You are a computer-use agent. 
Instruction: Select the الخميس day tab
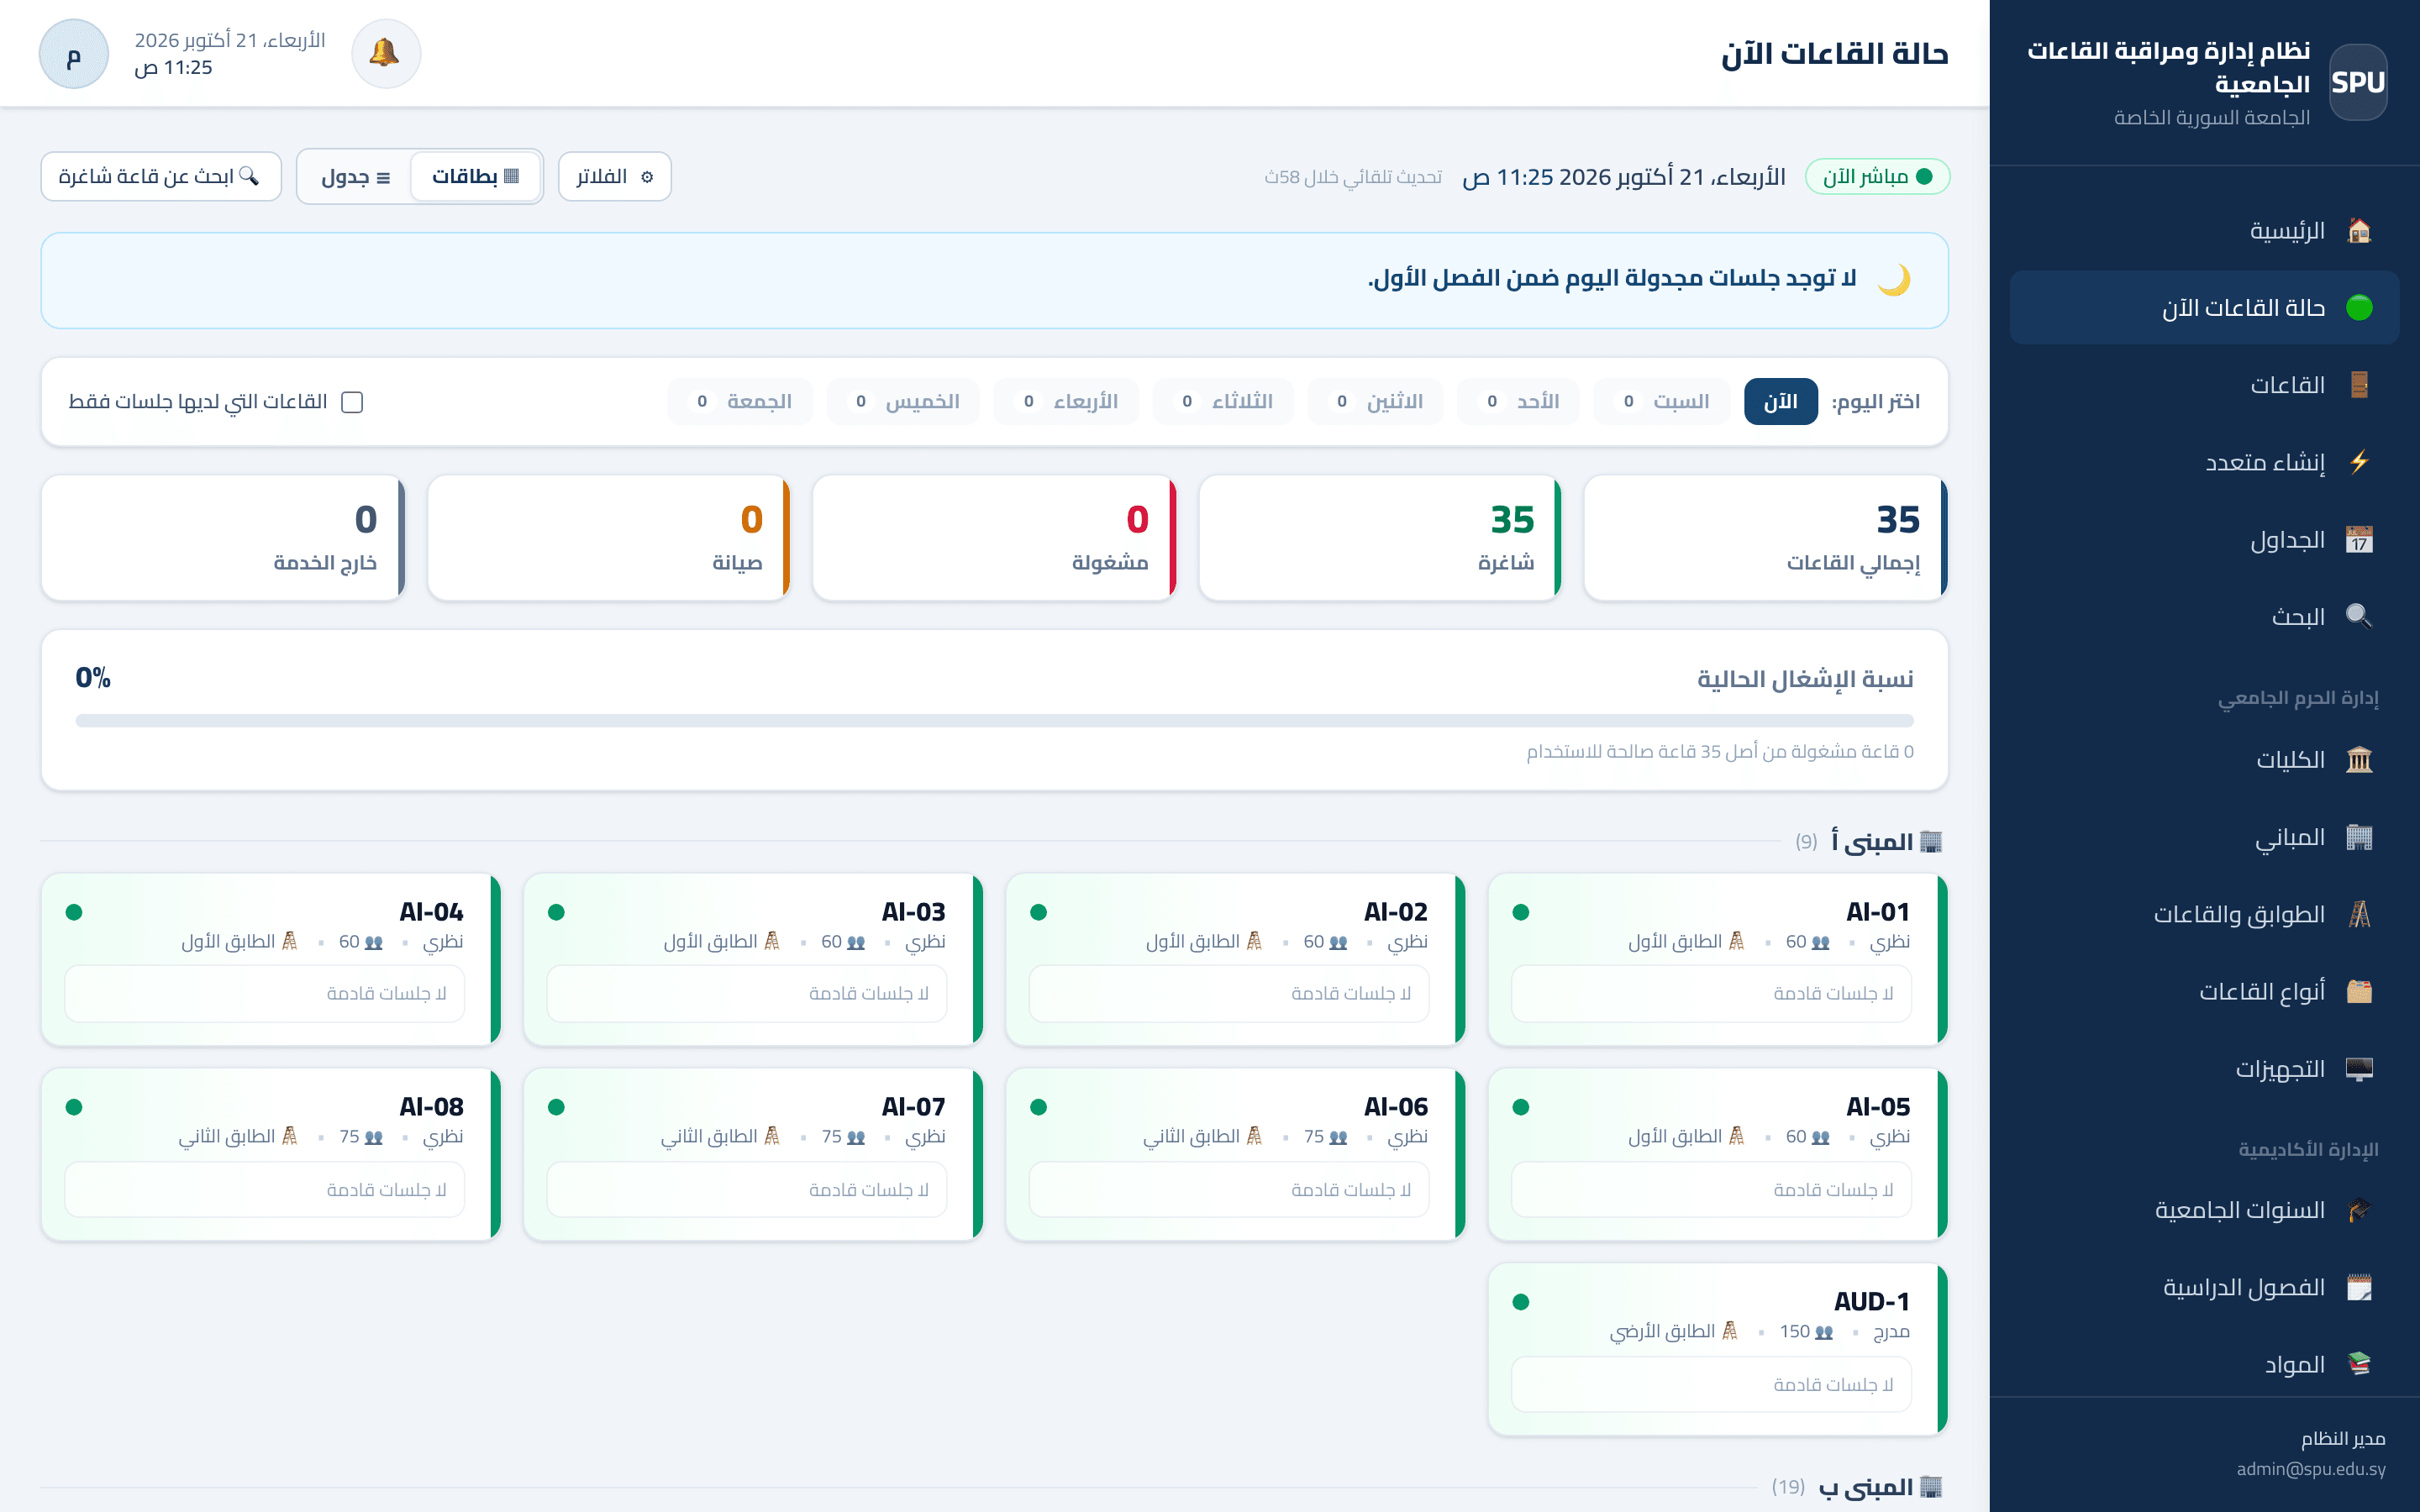tap(903, 402)
